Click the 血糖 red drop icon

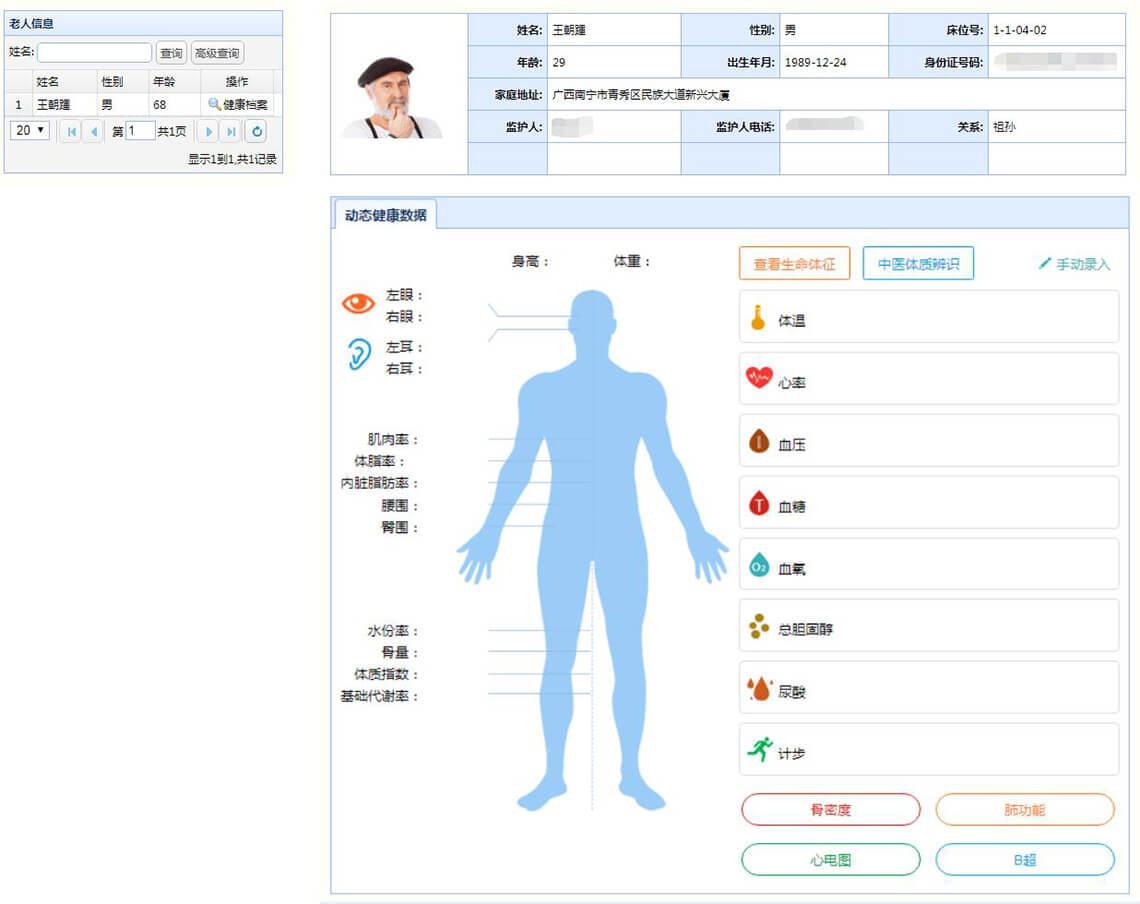[x=759, y=504]
